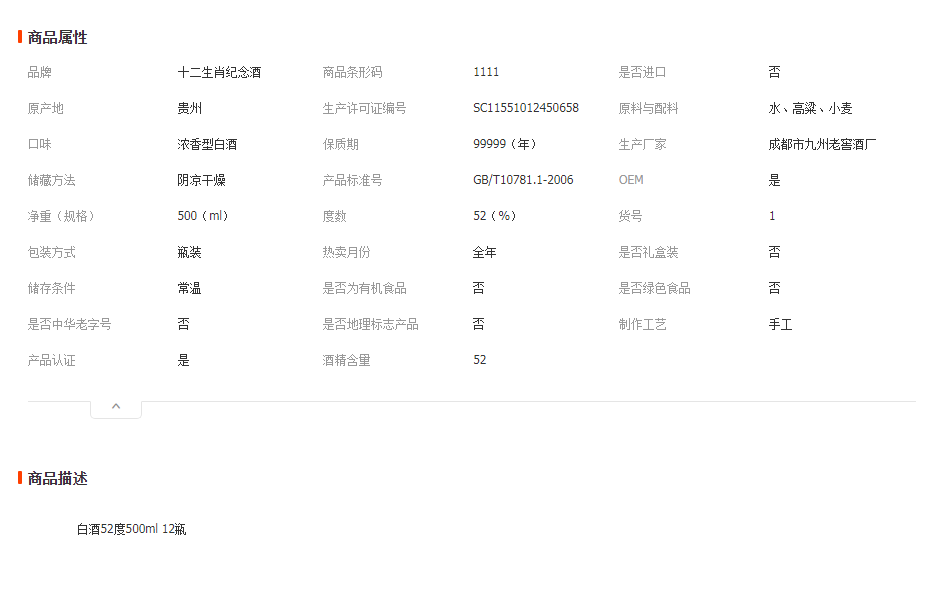Click ingredients value 水、高粱、小麦
Image resolution: width=932 pixels, height=599 pixels.
[x=810, y=109]
